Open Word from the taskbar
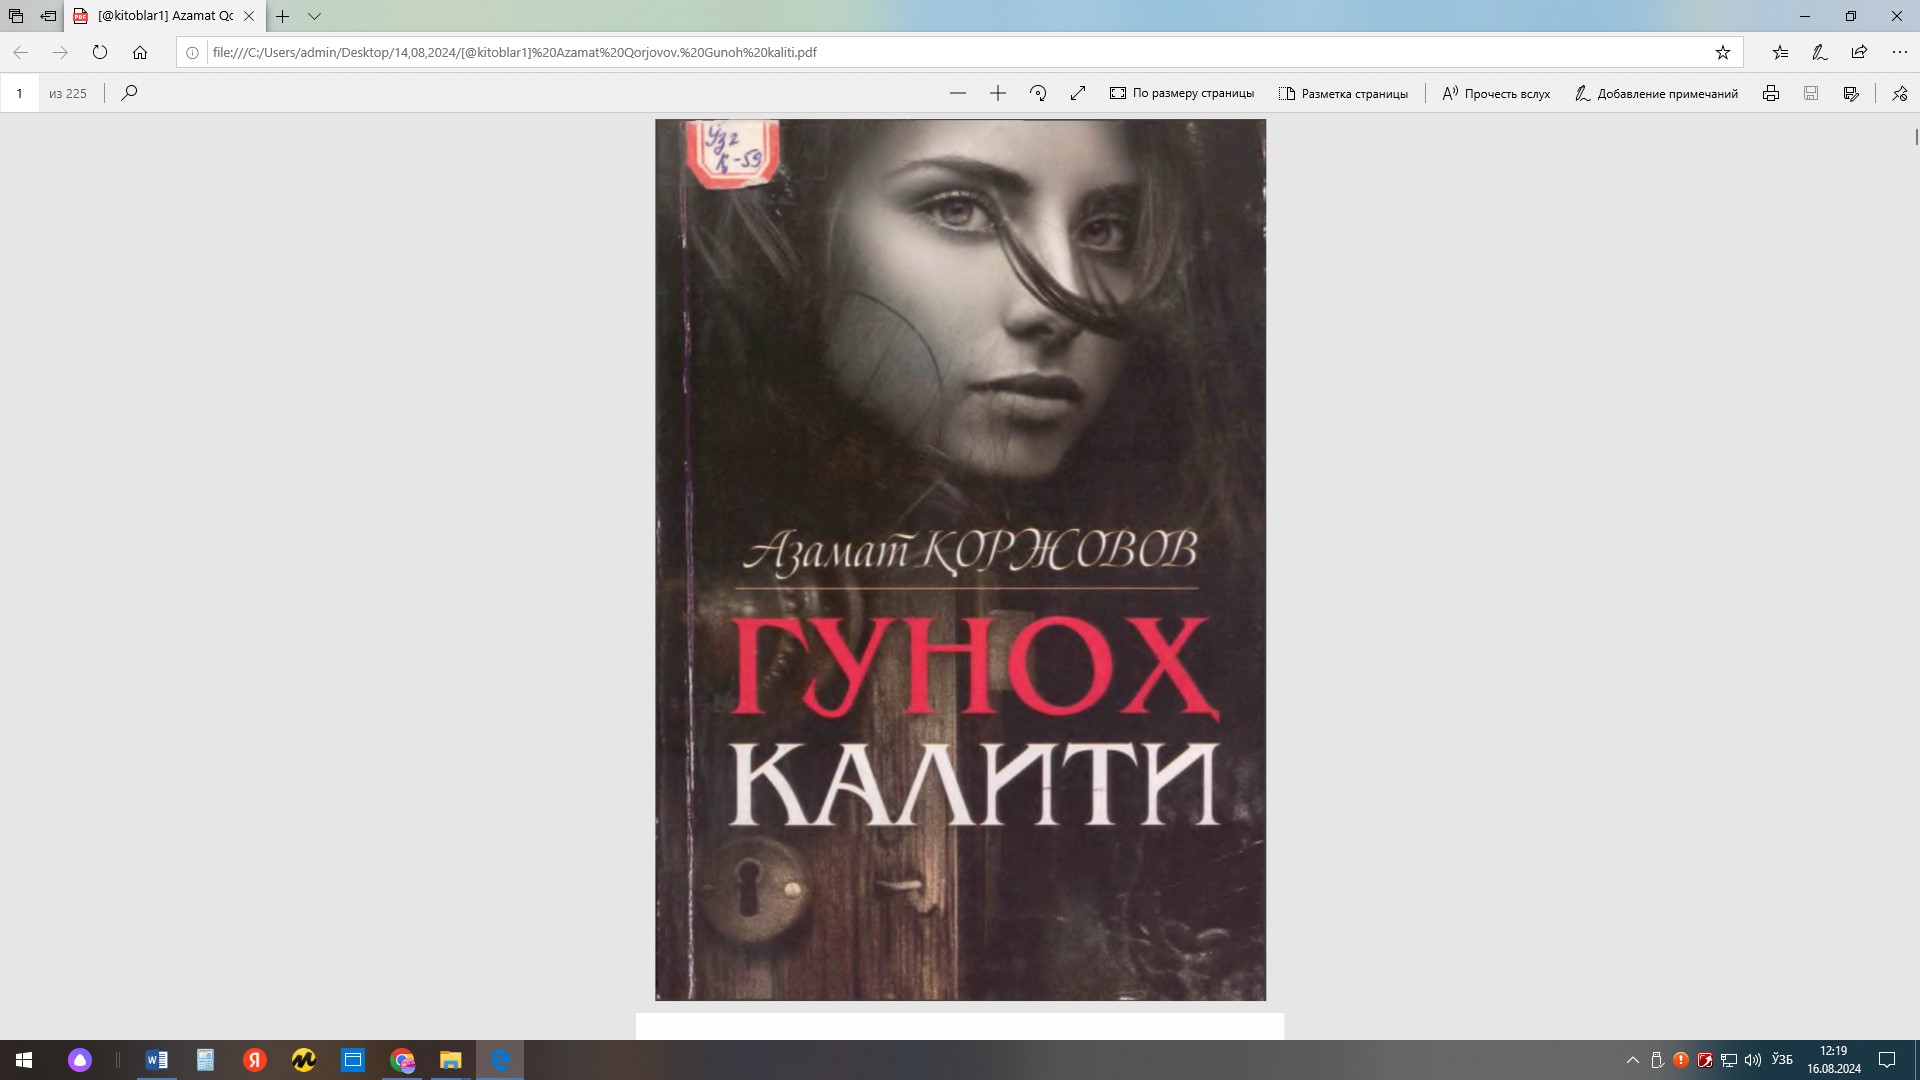Viewport: 1920px width, 1080px height. (157, 1060)
